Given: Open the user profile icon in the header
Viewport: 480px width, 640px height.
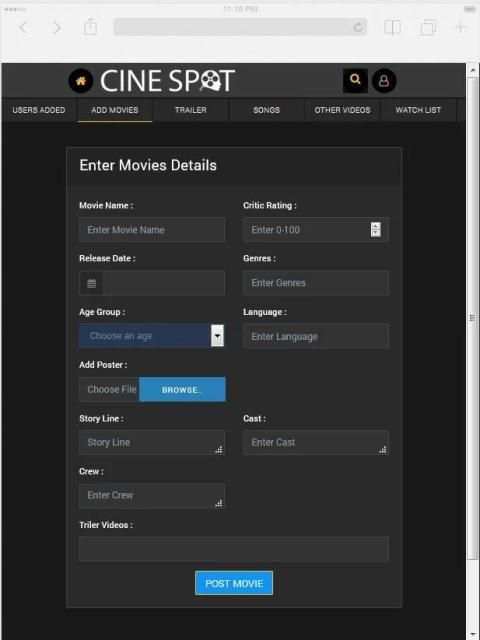Looking at the screenshot, I should pos(384,80).
